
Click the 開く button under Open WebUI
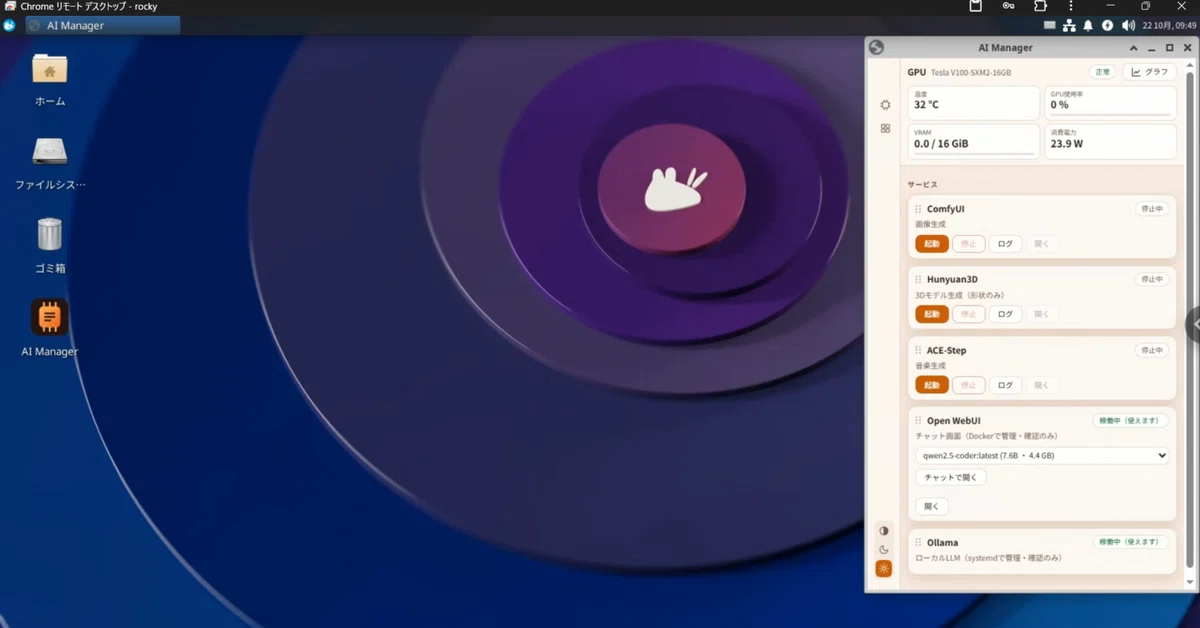(x=931, y=507)
